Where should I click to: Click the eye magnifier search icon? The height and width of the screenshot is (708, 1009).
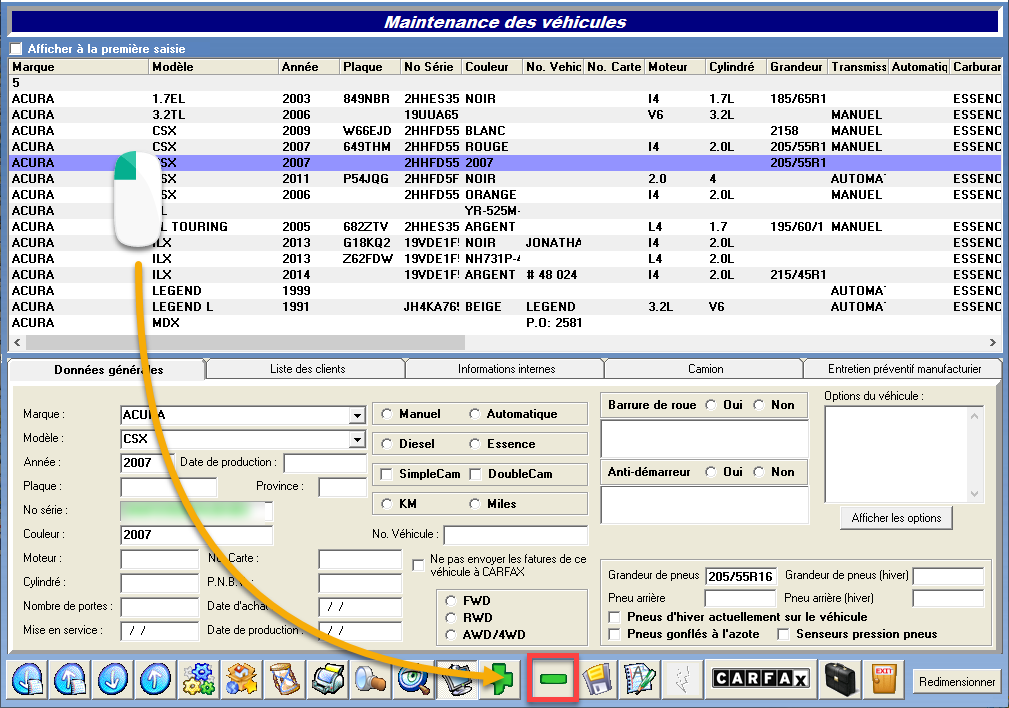[x=414, y=678]
